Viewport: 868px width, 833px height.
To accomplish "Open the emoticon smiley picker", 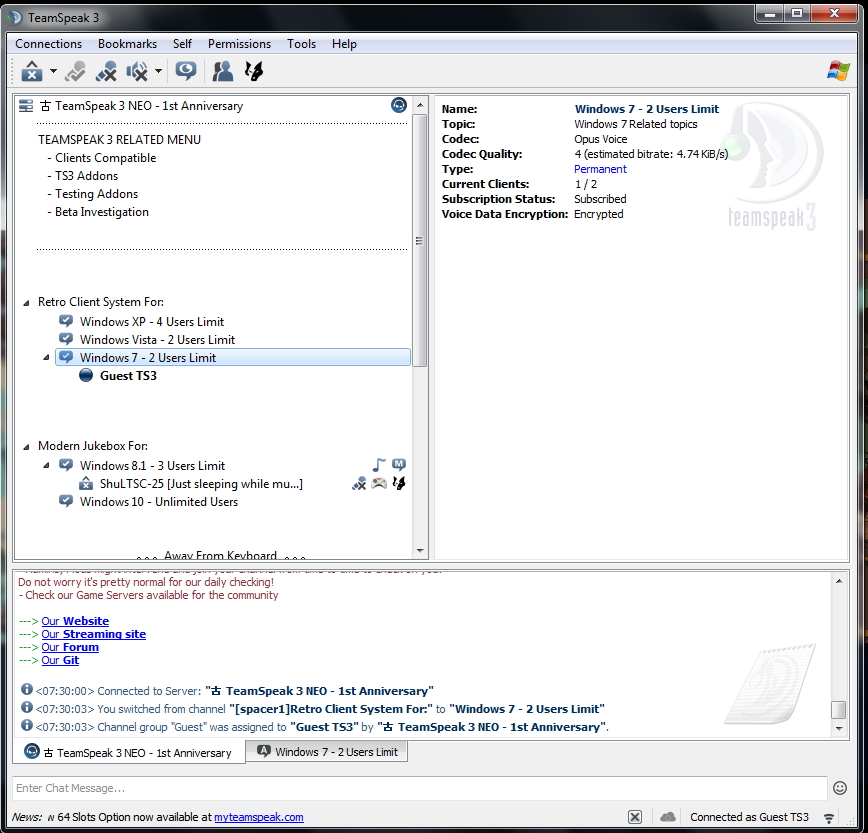I will point(840,788).
